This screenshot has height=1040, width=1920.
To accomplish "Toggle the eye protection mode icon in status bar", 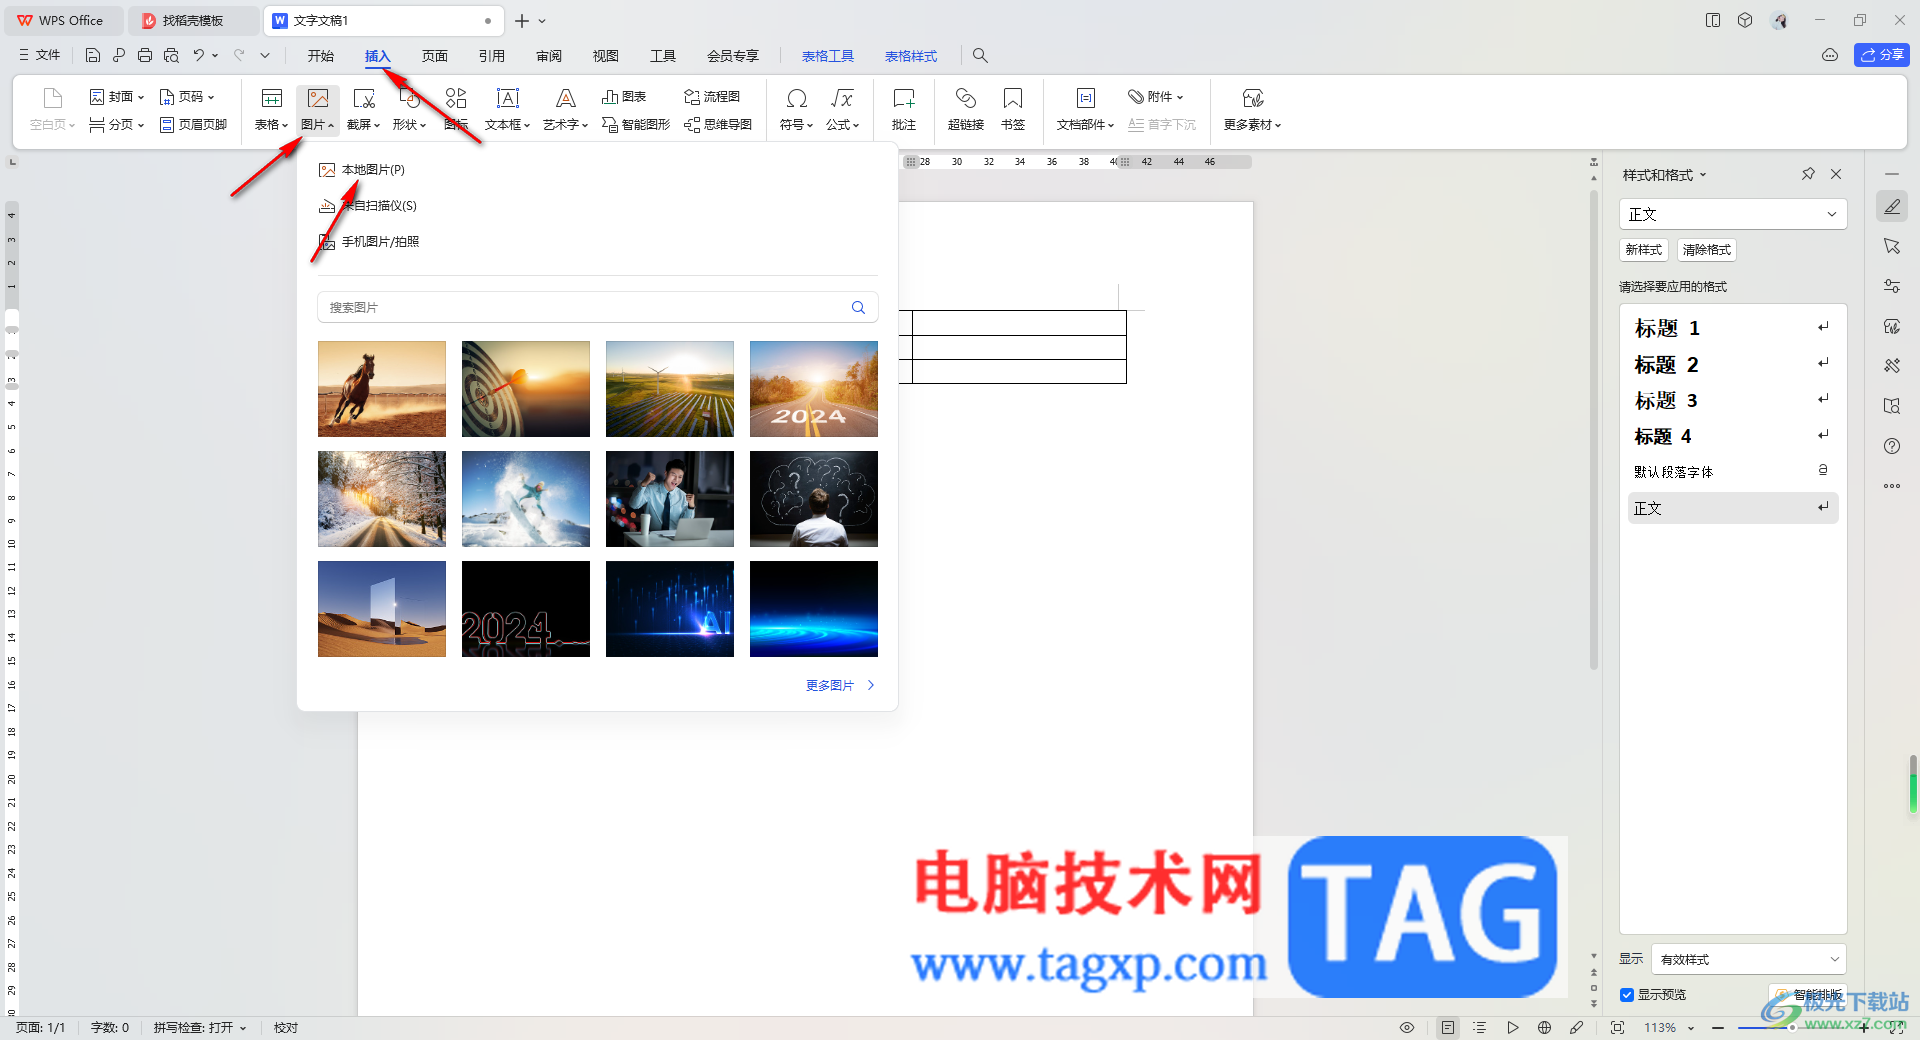I will (x=1407, y=1028).
